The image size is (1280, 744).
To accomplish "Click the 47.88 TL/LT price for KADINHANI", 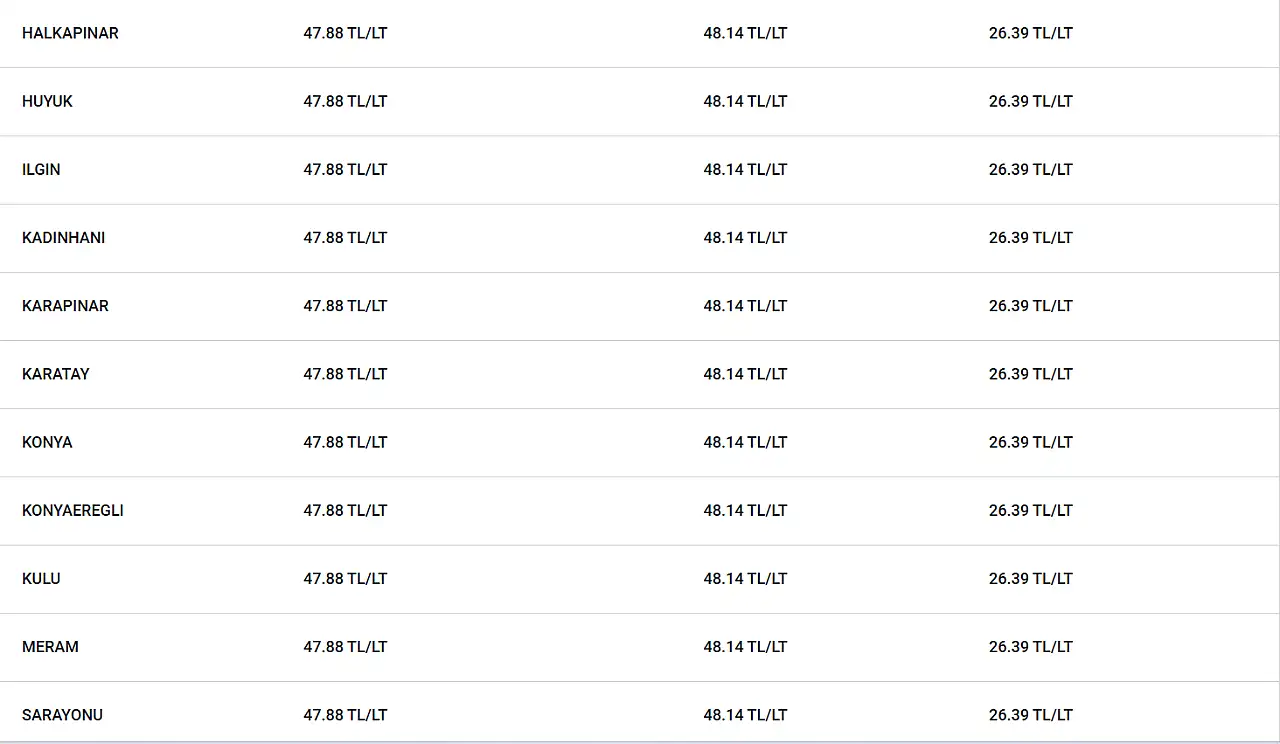I will (x=345, y=237).
